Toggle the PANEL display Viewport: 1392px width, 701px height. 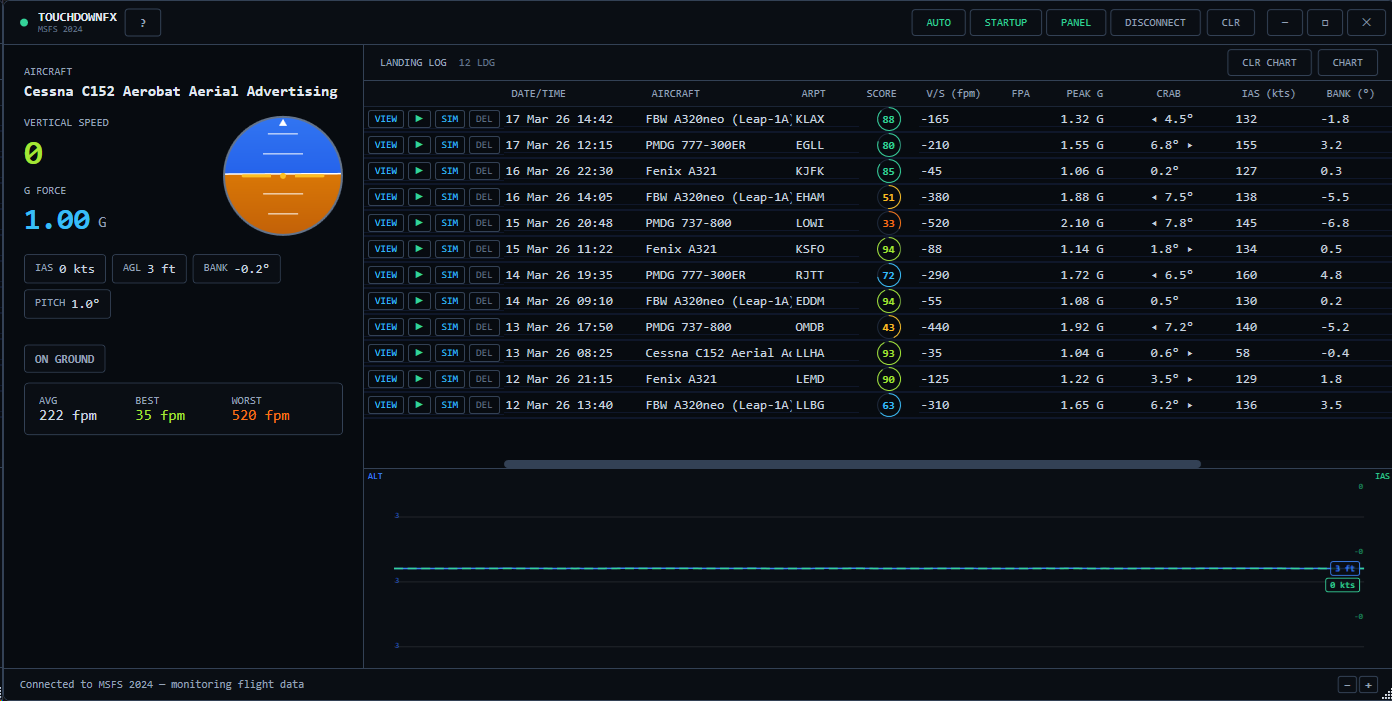coord(1076,22)
